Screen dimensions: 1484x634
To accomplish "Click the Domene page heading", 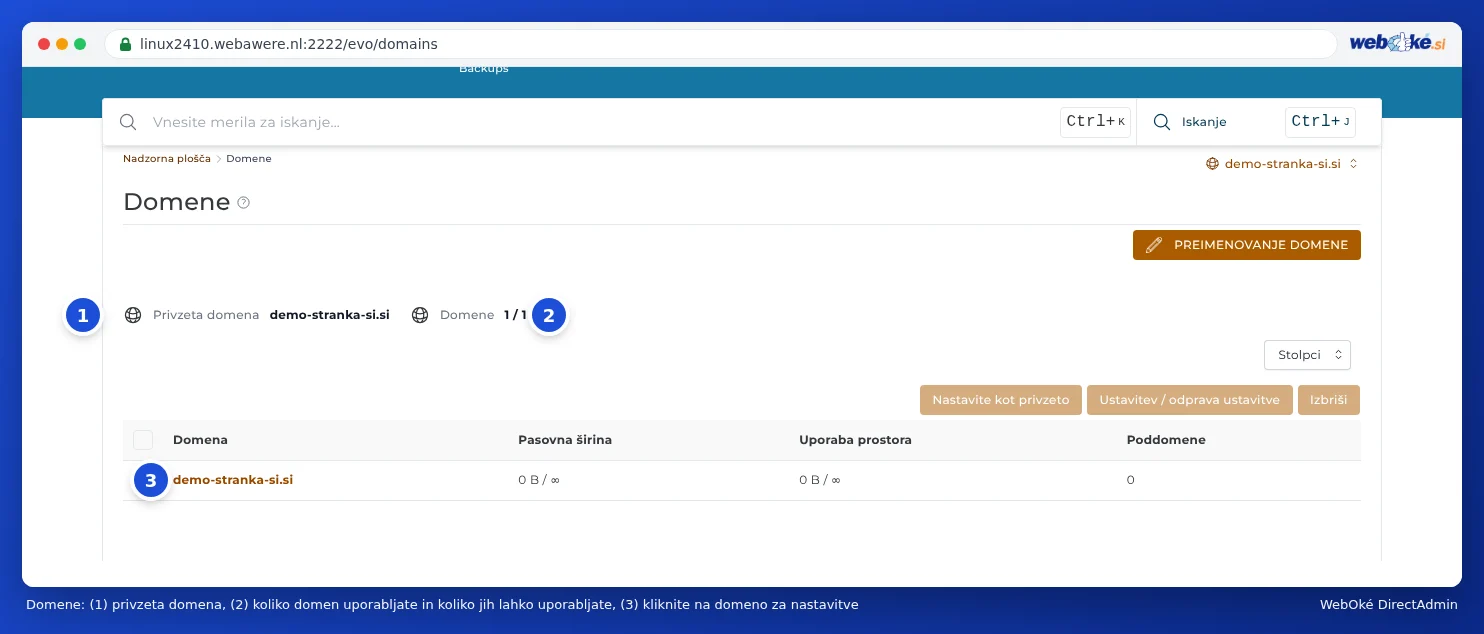I will (x=177, y=202).
